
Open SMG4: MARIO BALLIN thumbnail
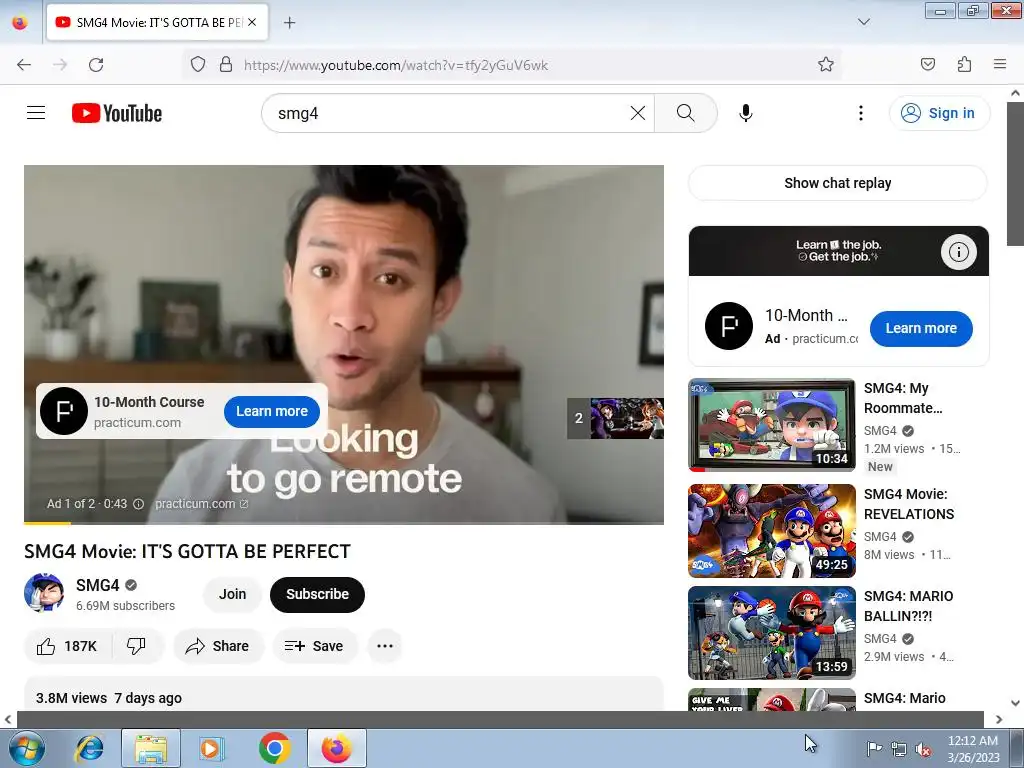pos(772,633)
